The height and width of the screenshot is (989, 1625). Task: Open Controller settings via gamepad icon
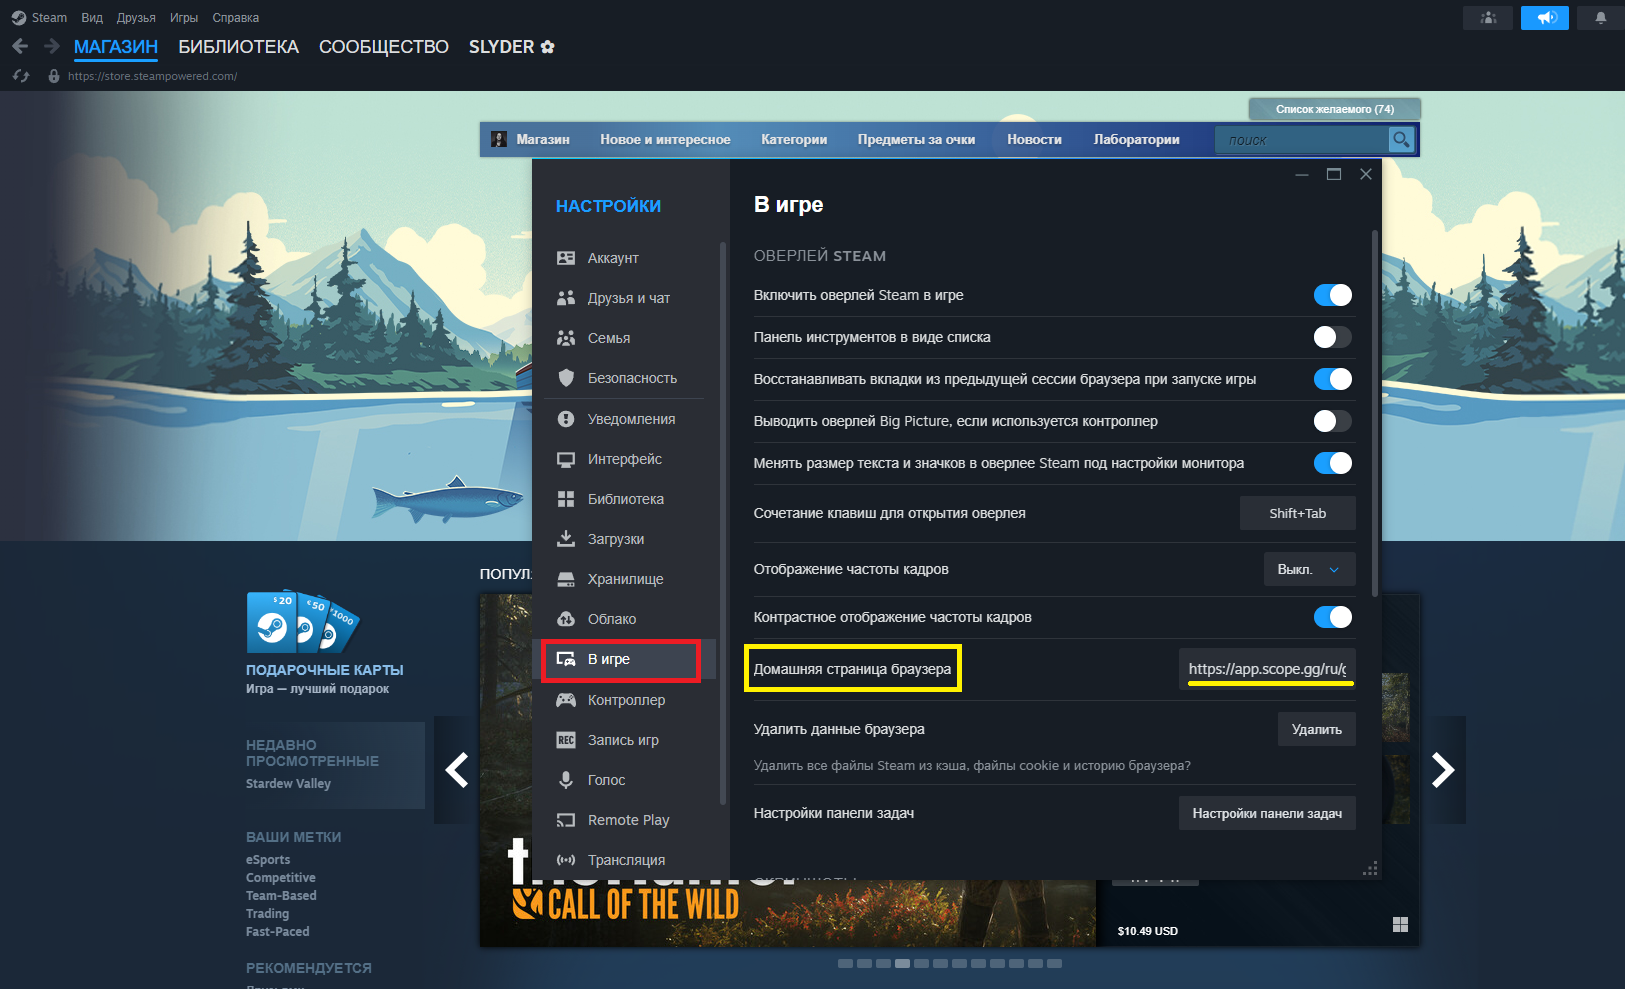point(566,700)
